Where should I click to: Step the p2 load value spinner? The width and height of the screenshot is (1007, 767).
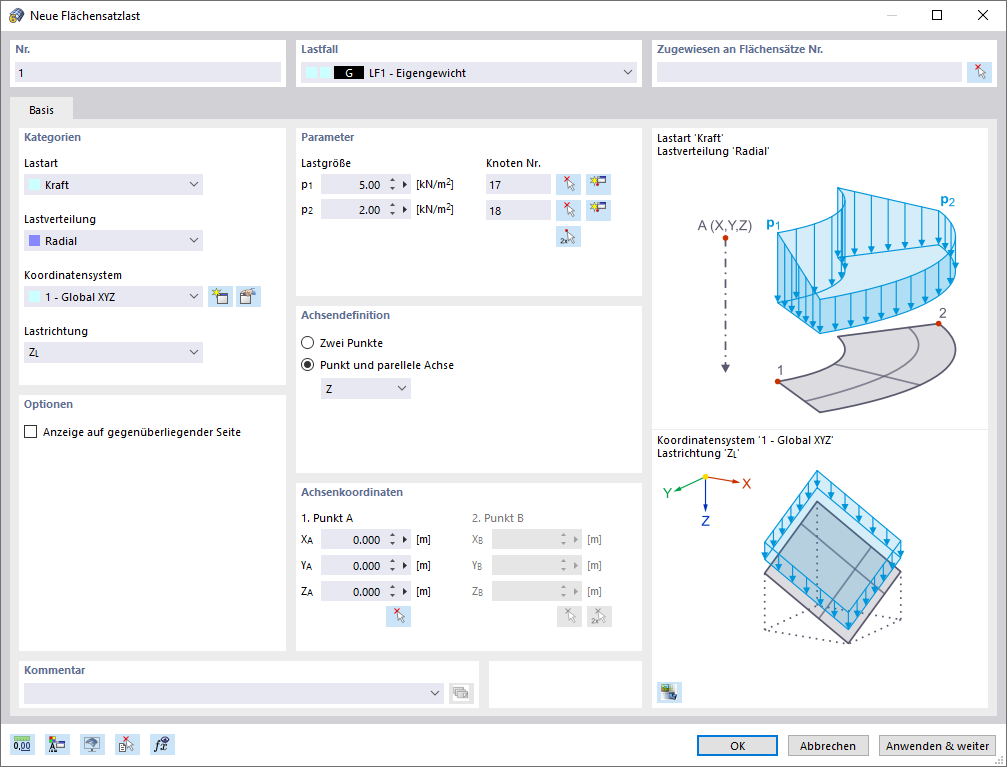(x=392, y=210)
